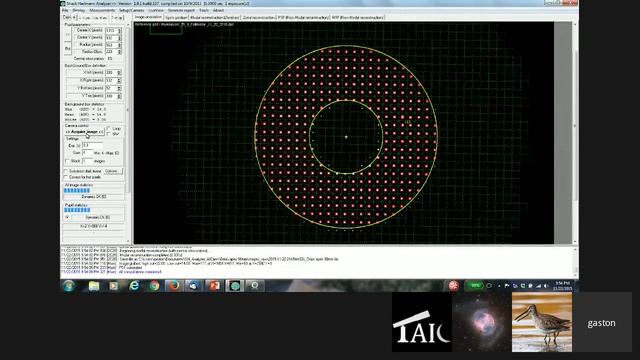Viewport: 640px width, 360px height.
Task: Click the Exposure time input field
Action: coord(92,145)
